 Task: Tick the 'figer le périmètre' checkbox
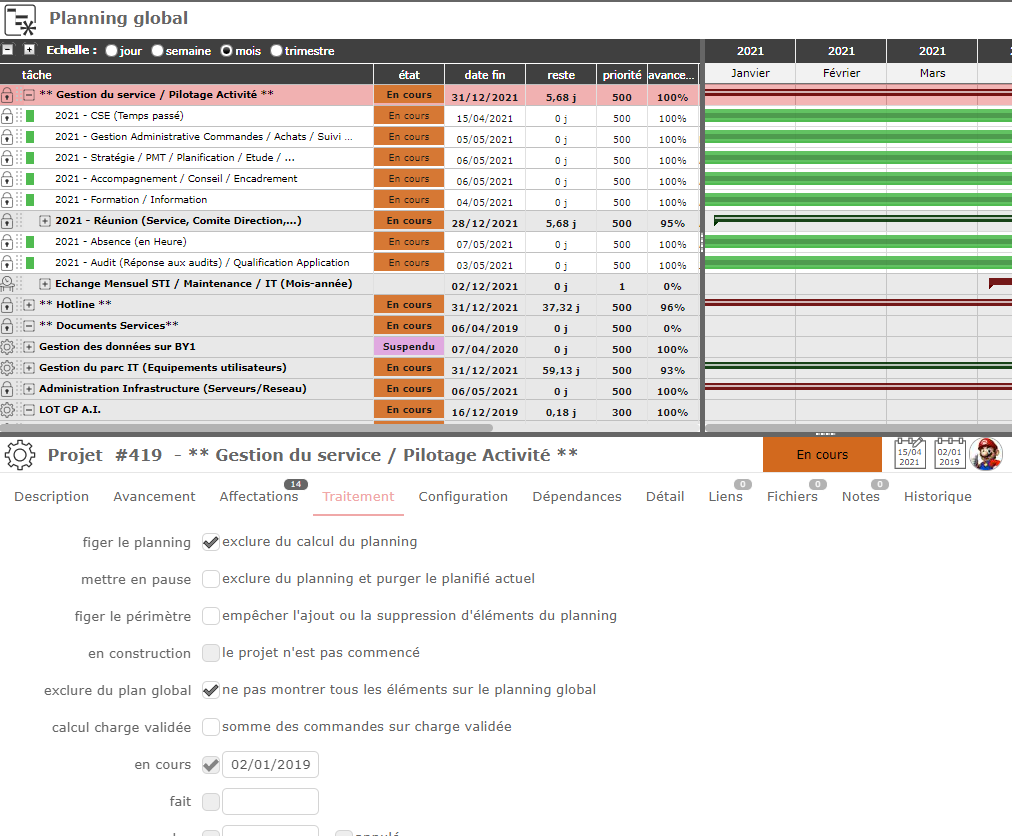click(x=211, y=616)
